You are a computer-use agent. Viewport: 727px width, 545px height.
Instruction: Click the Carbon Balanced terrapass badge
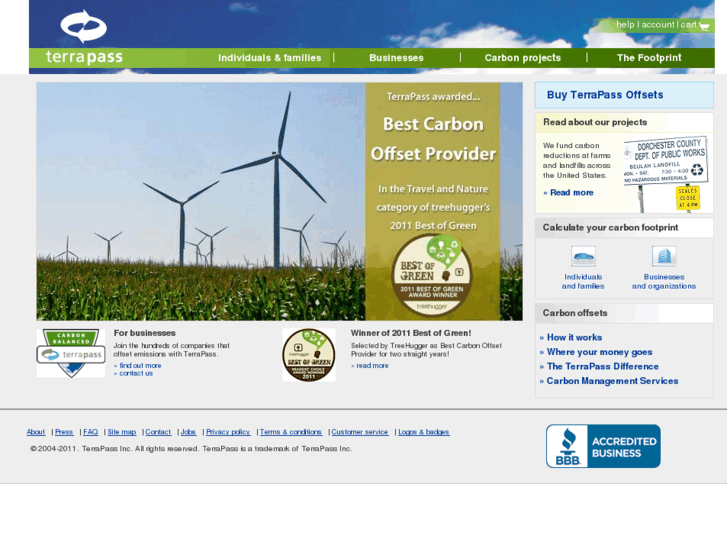[x=71, y=353]
